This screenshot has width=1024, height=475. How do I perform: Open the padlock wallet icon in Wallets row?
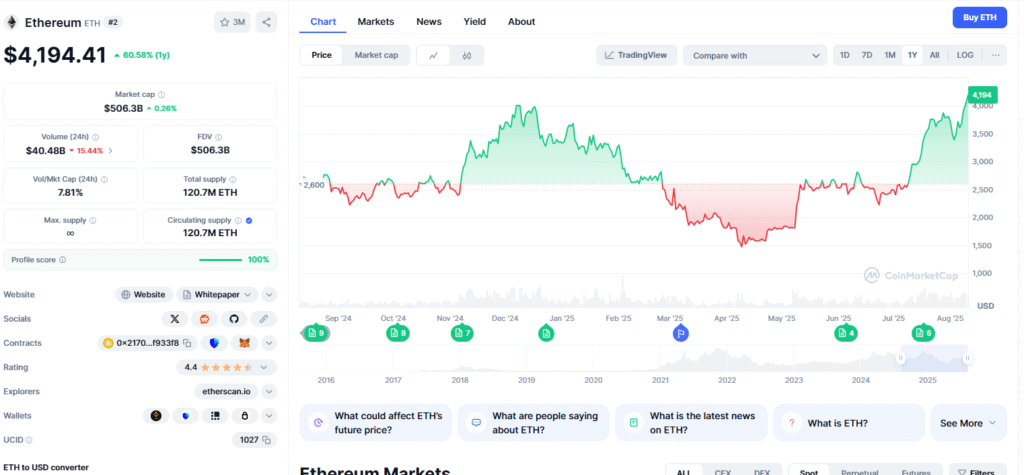pyautogui.click(x=245, y=416)
